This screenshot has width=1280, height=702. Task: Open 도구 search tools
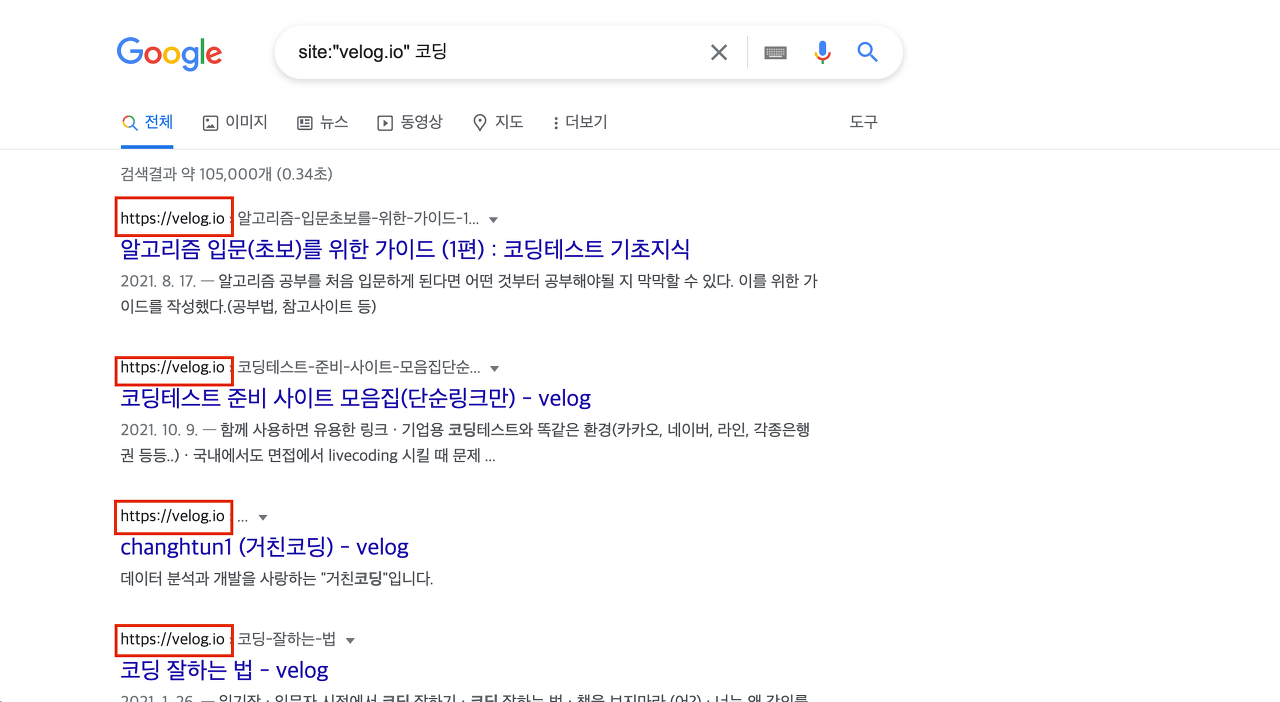tap(864, 122)
